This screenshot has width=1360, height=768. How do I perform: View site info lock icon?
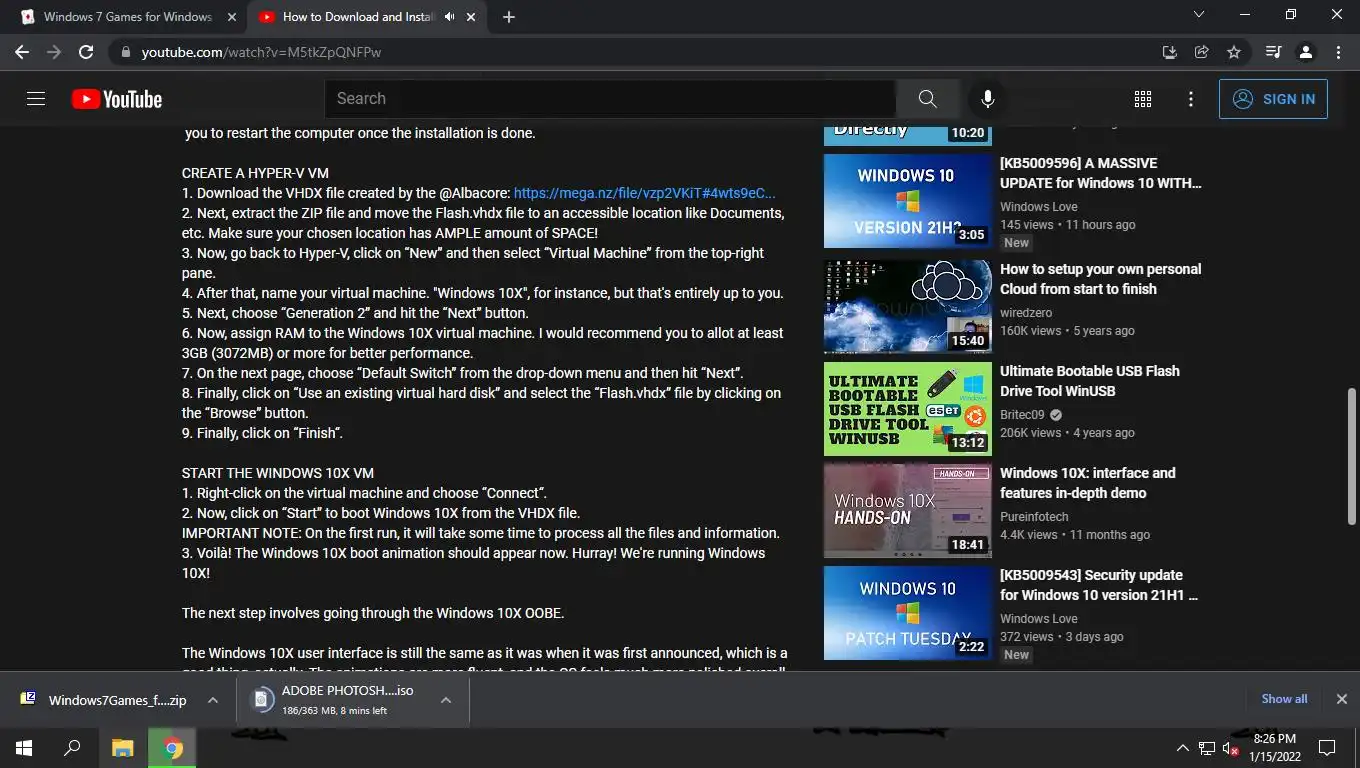click(125, 52)
